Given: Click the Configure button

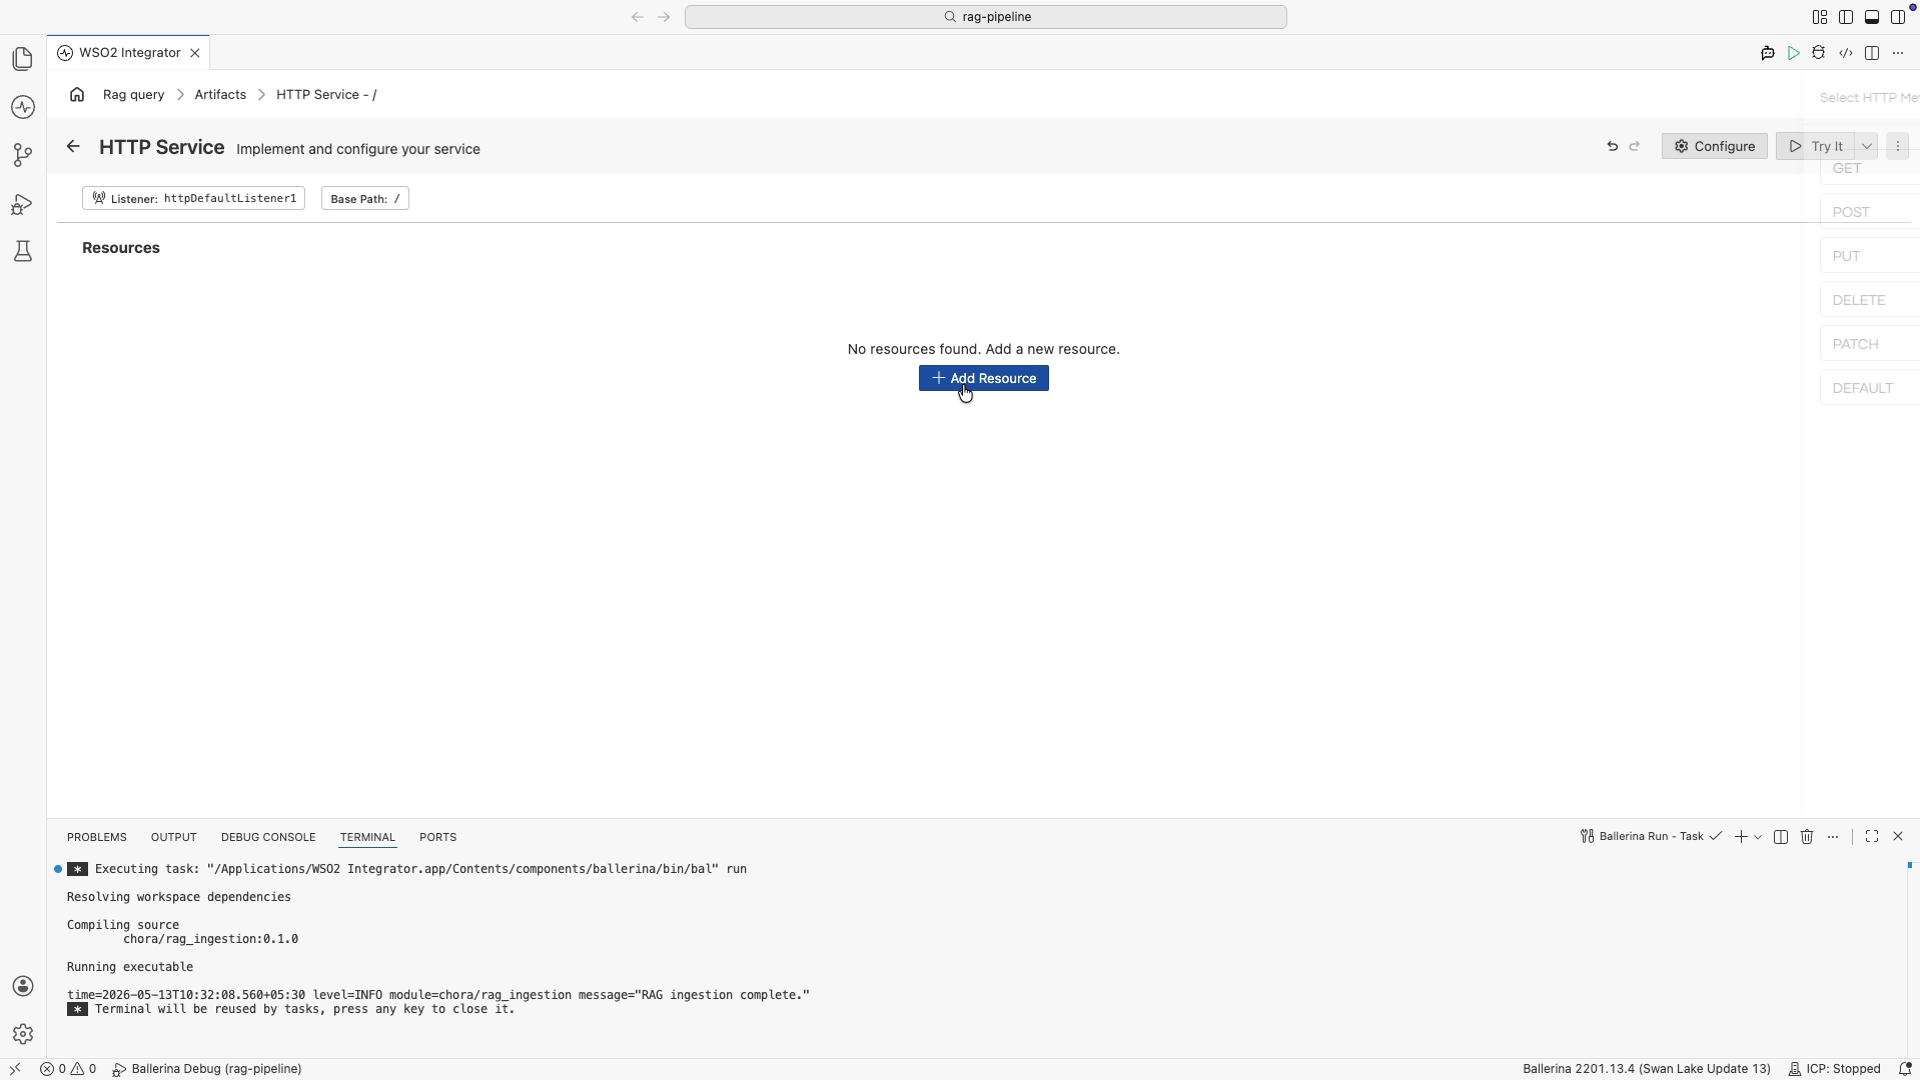Looking at the screenshot, I should [x=1714, y=147].
